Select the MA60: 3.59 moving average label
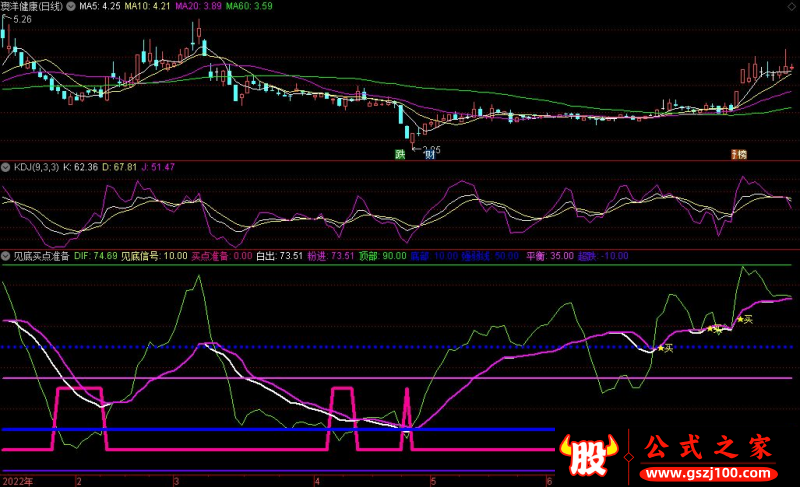 pyautogui.click(x=248, y=6)
